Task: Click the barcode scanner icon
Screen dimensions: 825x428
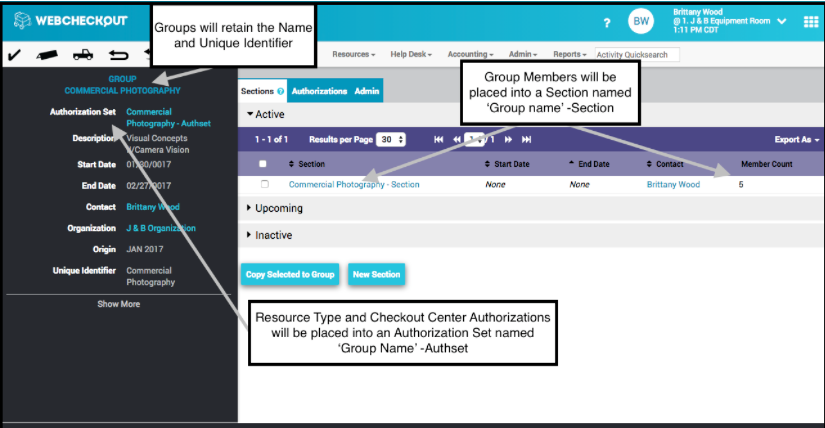Action: point(47,54)
